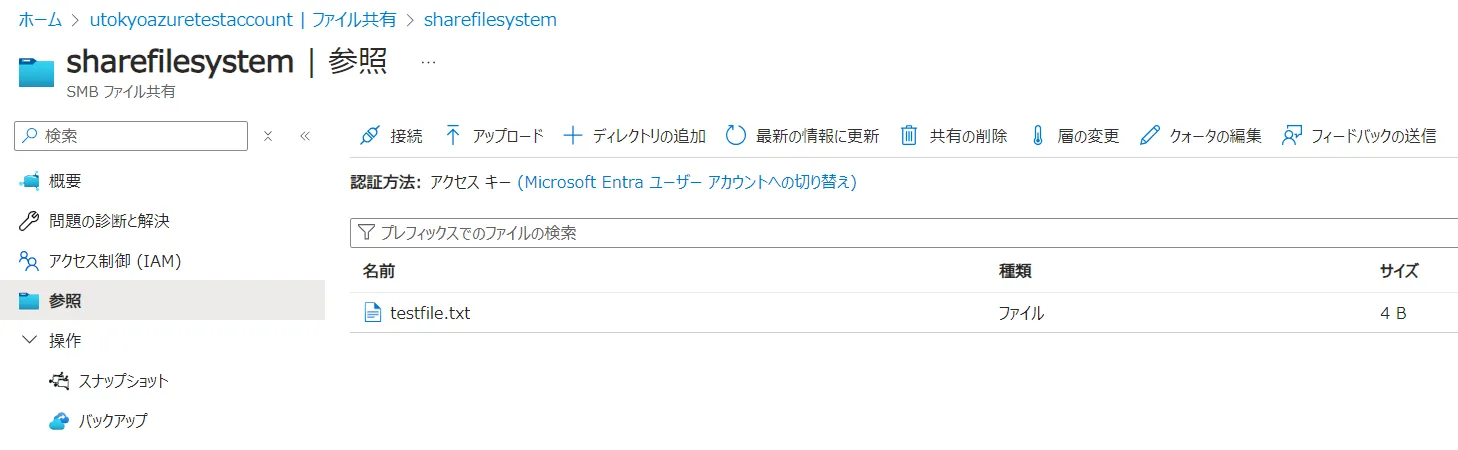This screenshot has width=1458, height=450.
Task: Click the Delete share (共有の削除) trash icon
Action: click(909, 136)
